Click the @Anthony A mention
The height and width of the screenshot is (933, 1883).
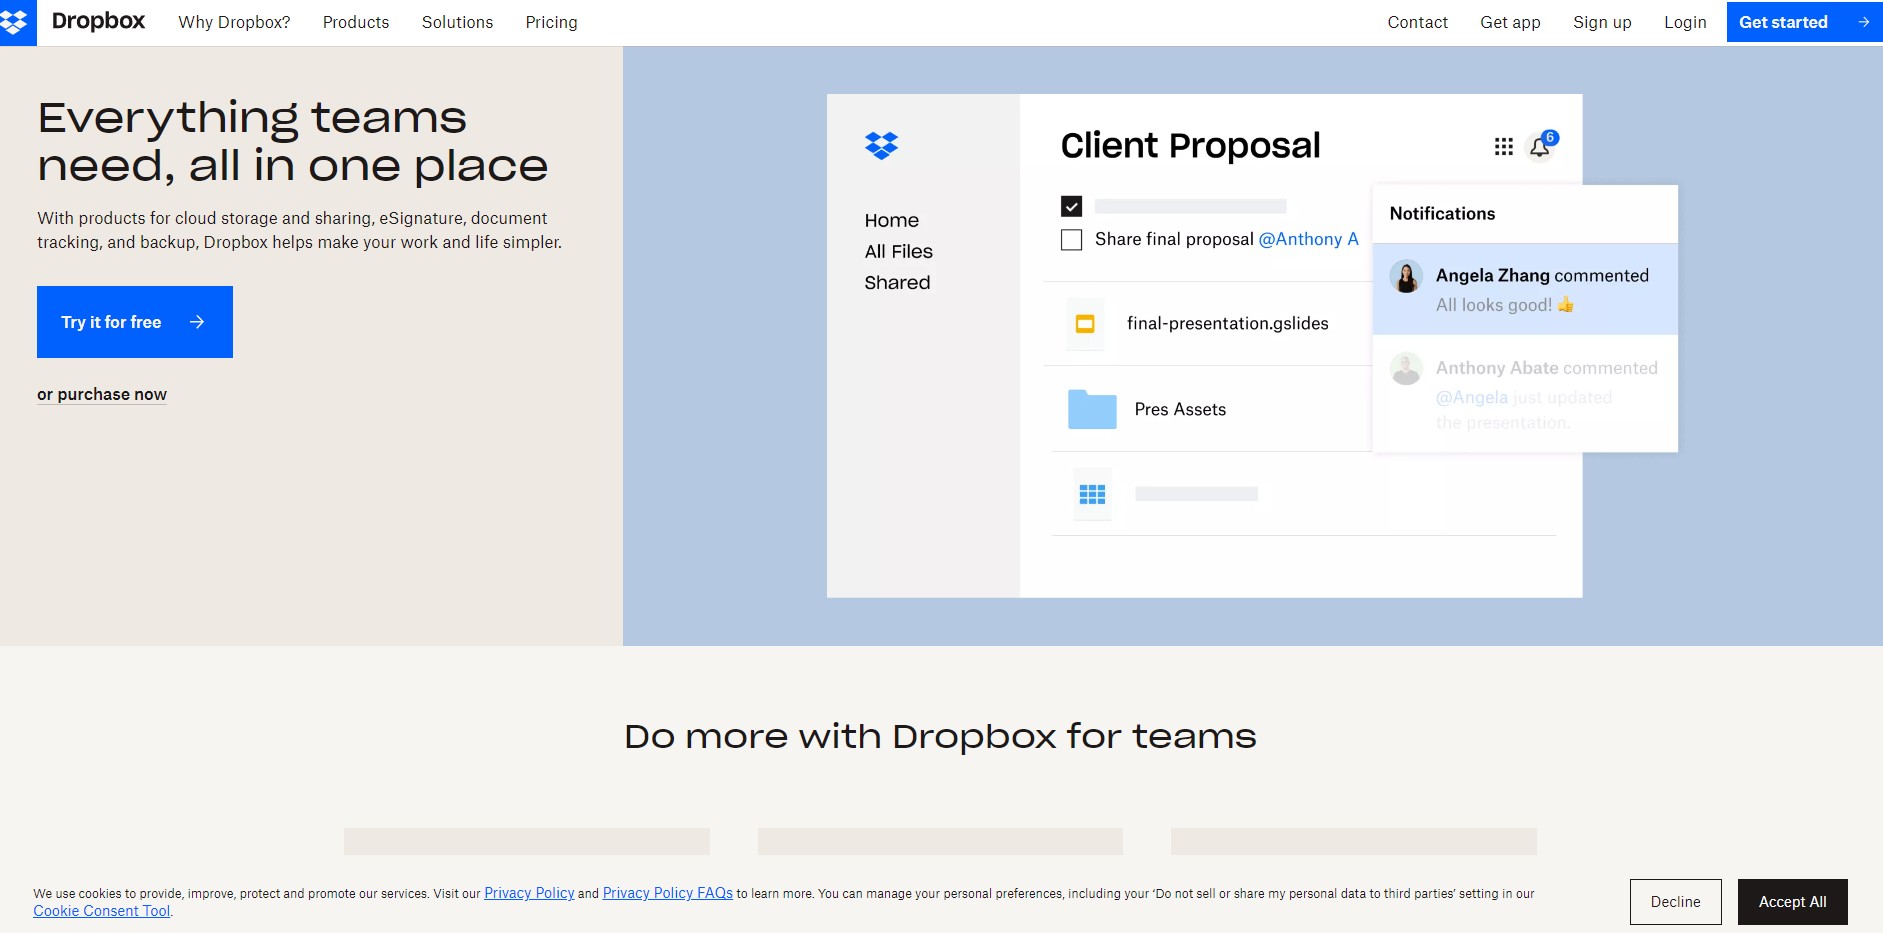[1308, 239]
